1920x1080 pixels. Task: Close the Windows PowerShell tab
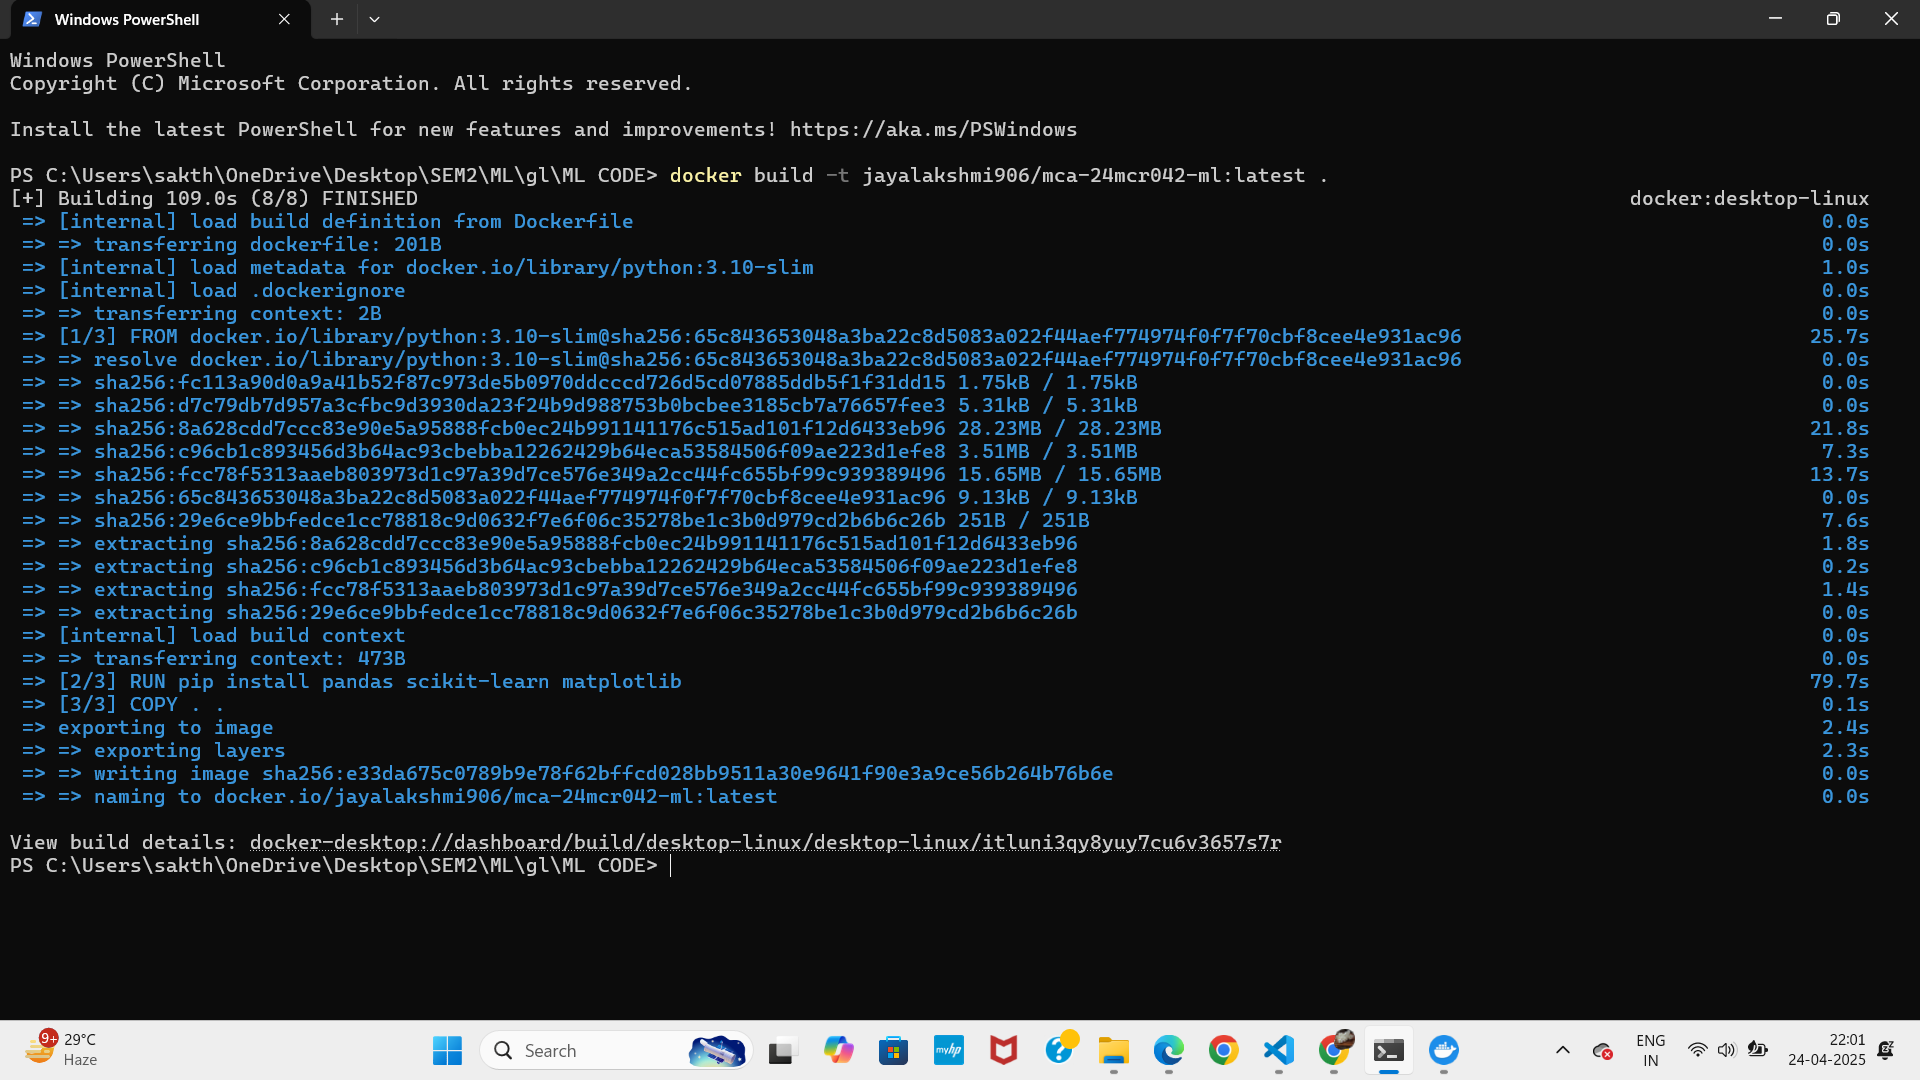[284, 19]
